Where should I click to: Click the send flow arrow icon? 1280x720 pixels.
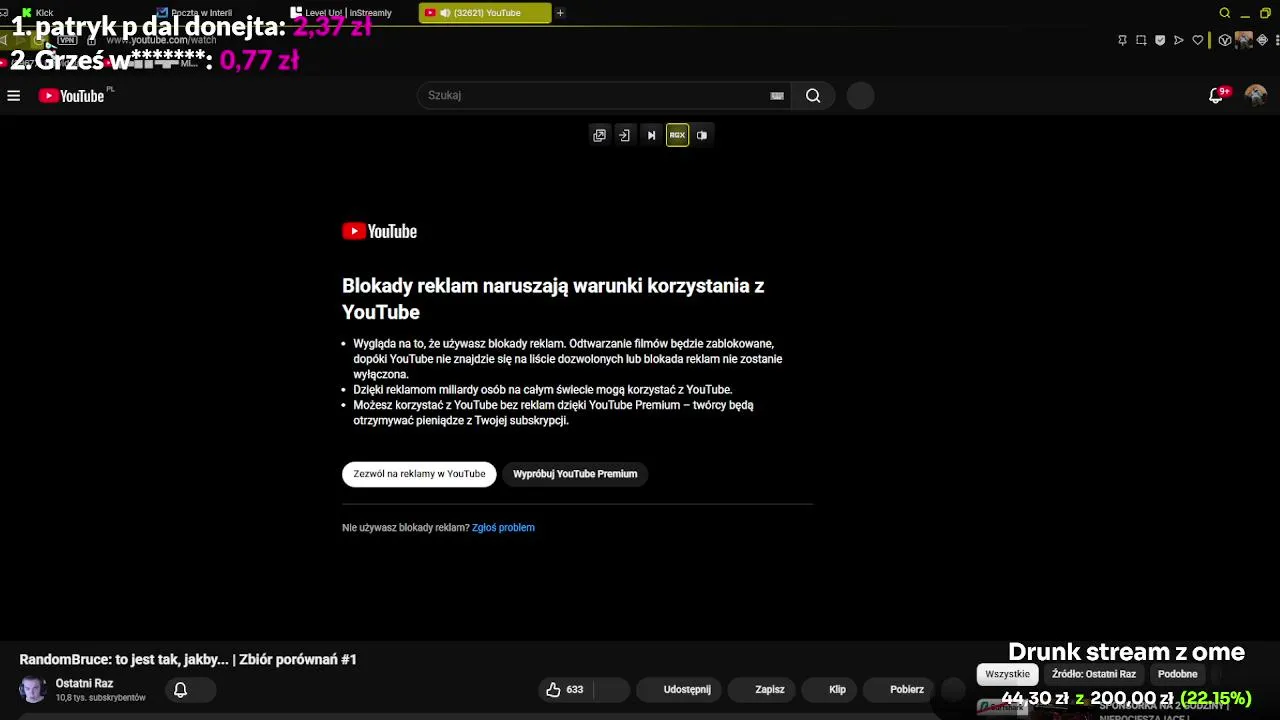[1179, 40]
